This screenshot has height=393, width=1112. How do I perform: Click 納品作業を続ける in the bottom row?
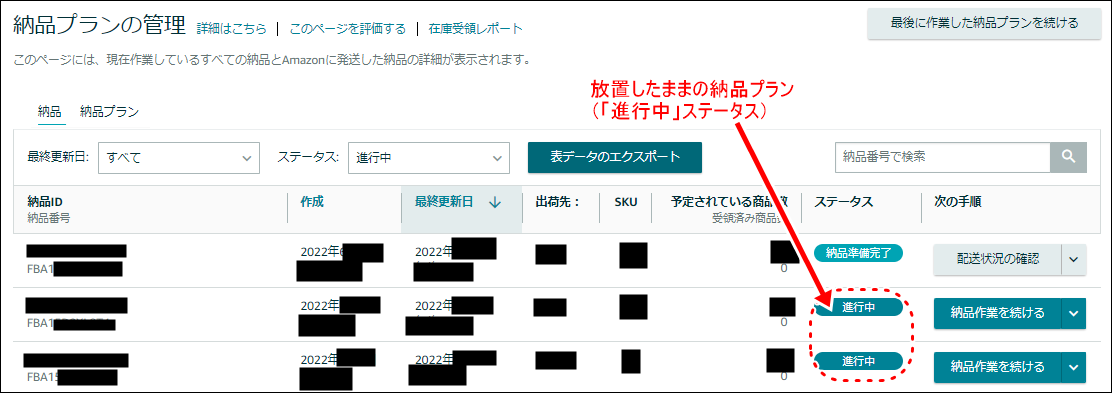(997, 367)
